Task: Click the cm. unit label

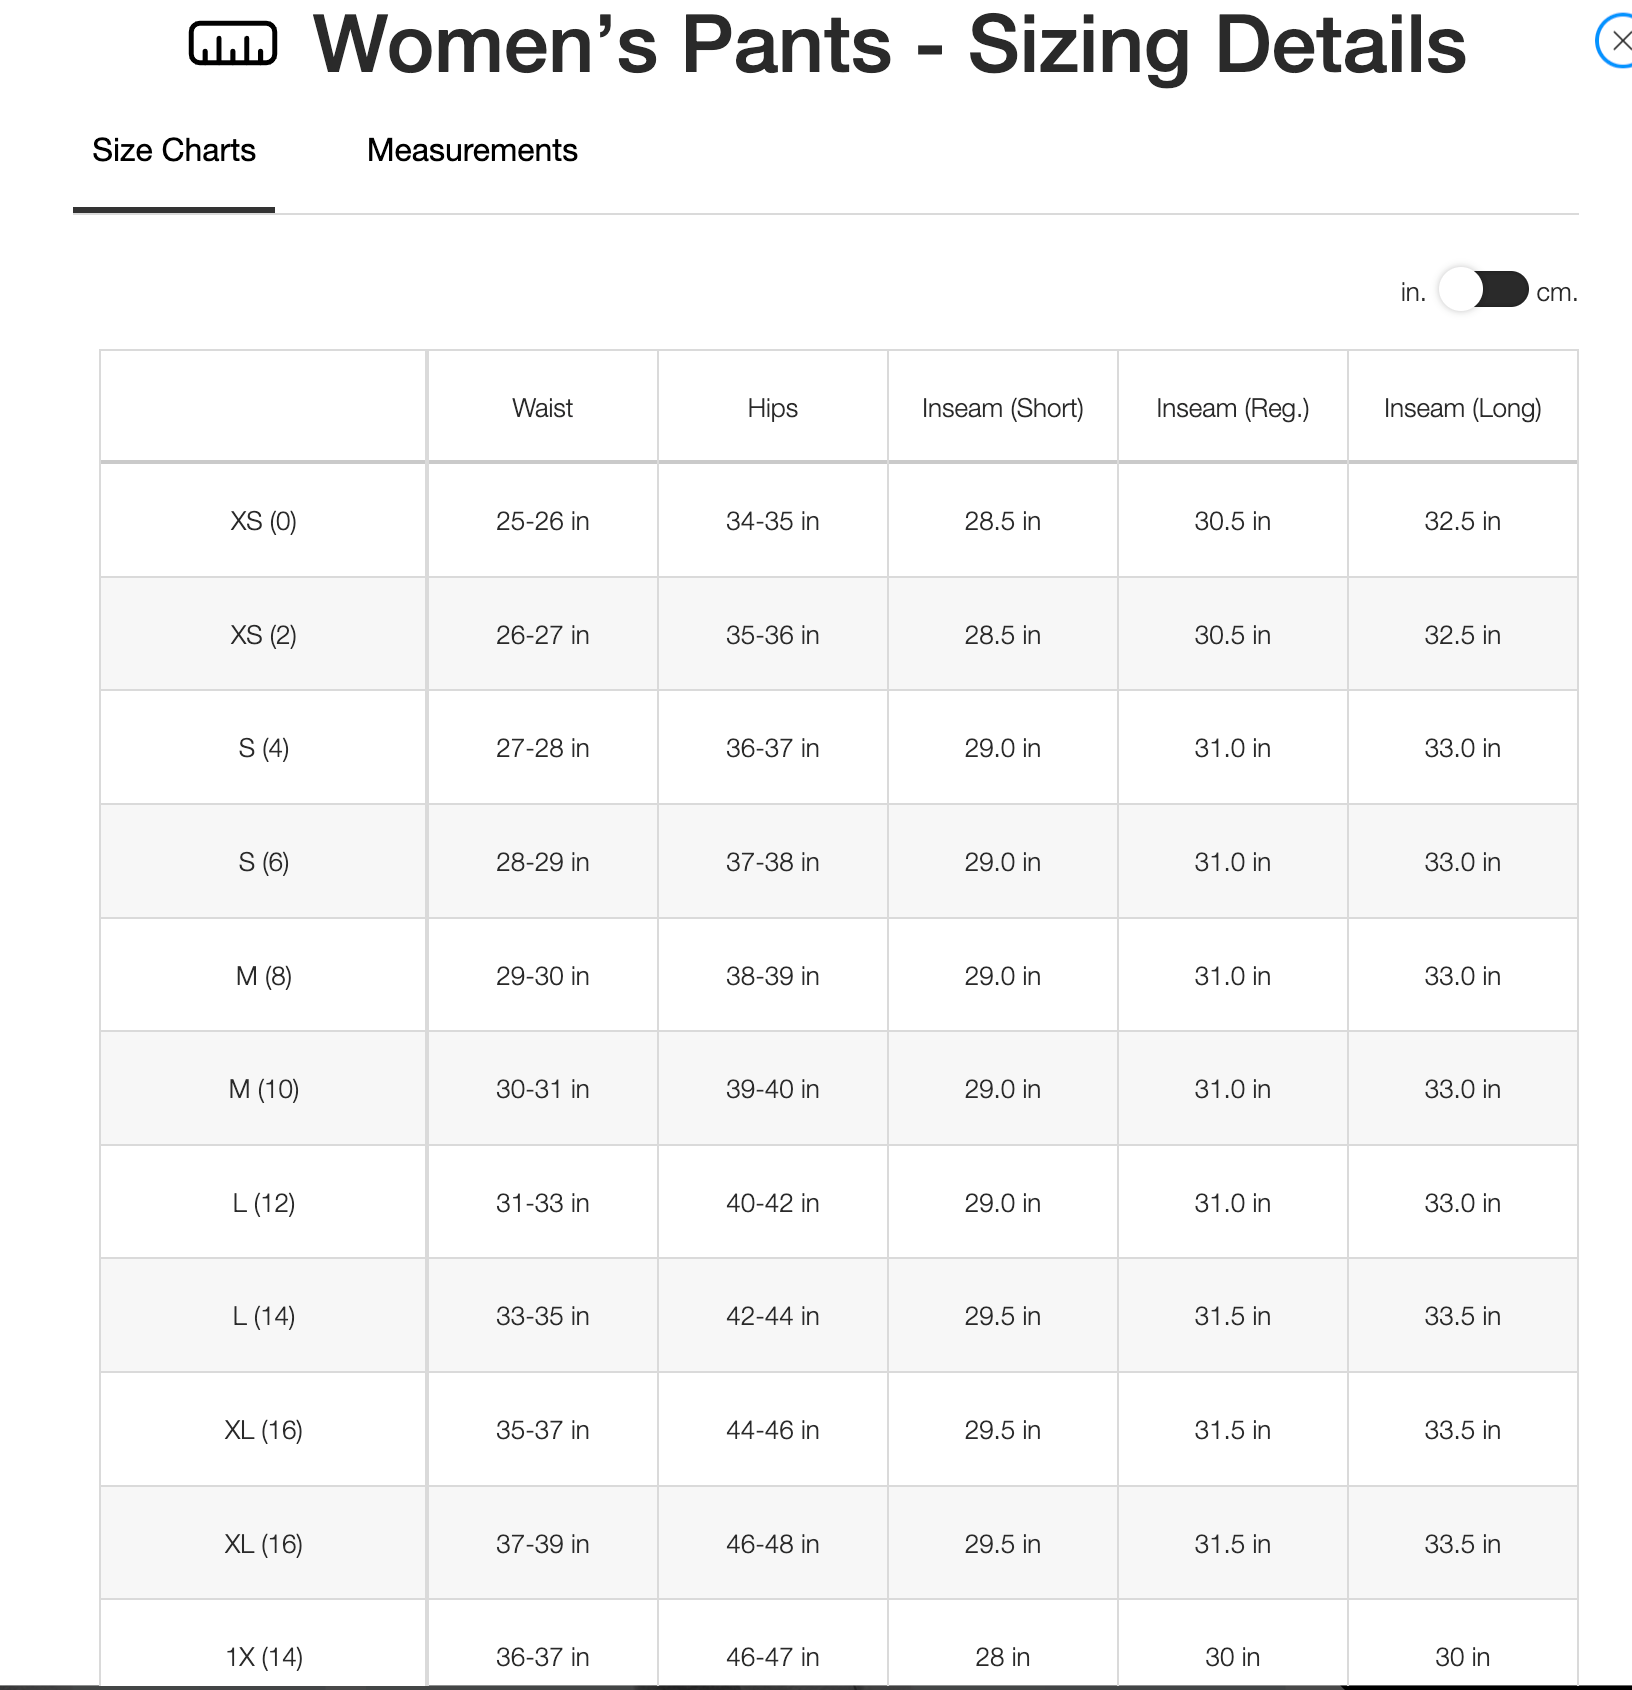Action: (x=1557, y=293)
